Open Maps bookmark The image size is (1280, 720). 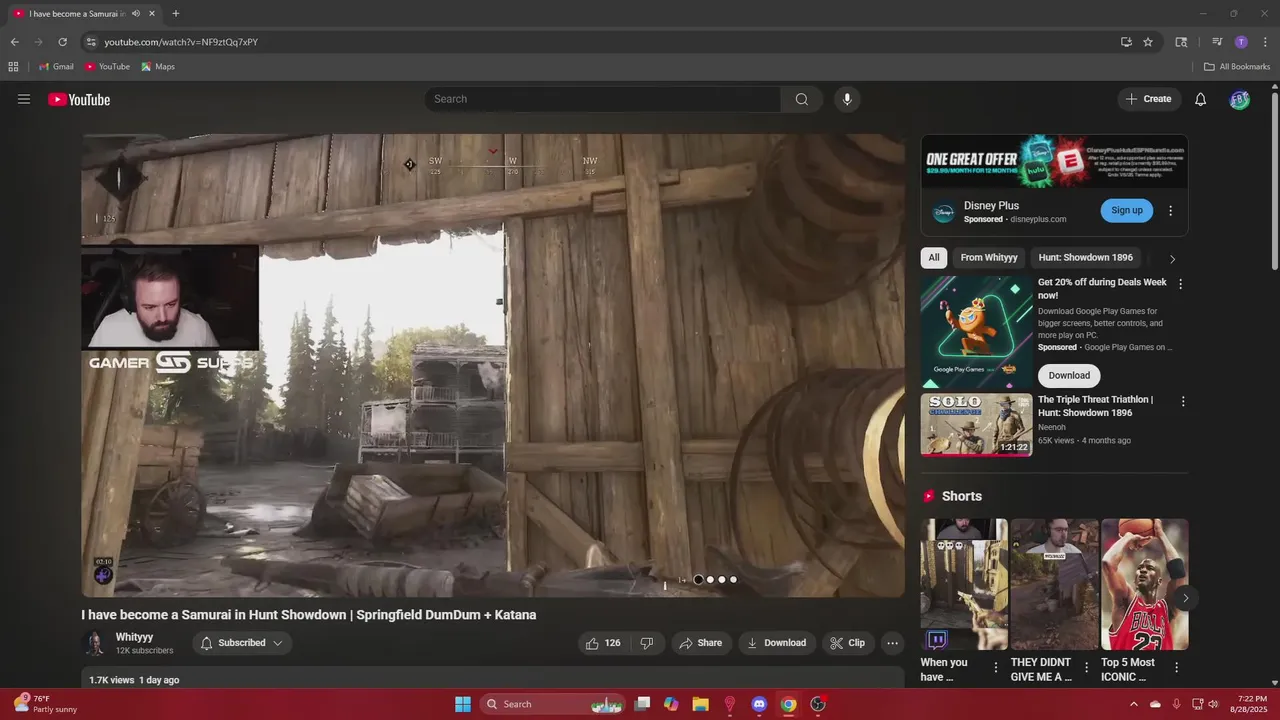[x=158, y=67]
